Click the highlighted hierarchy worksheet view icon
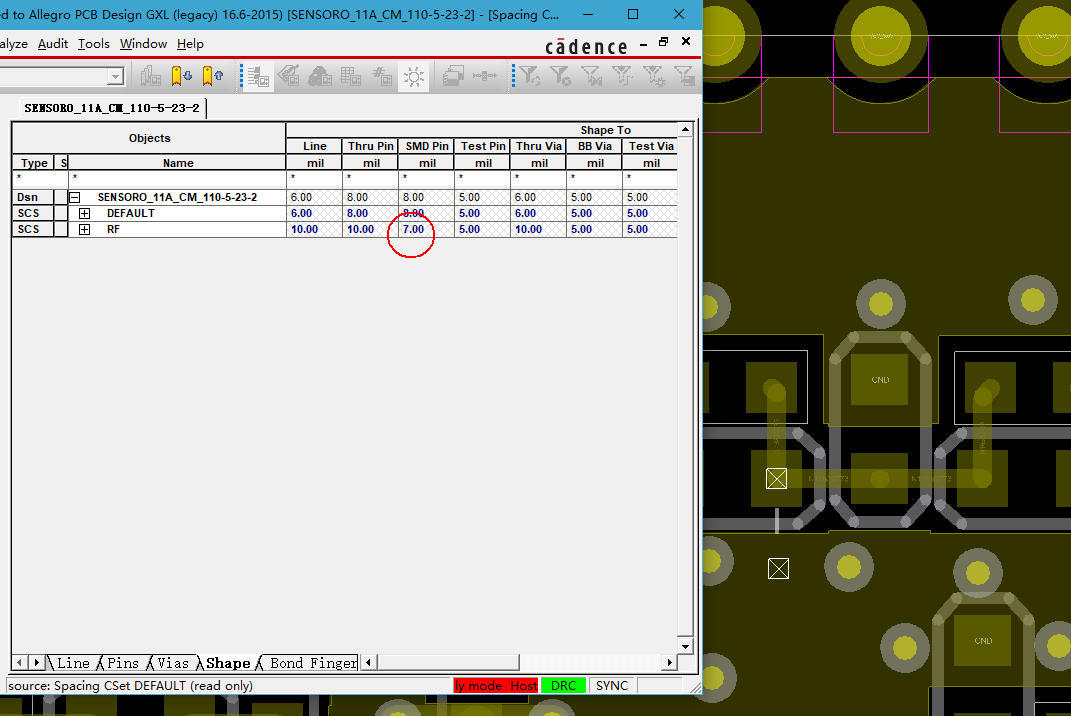The image size is (1071, 716). pyautogui.click(x=258, y=76)
